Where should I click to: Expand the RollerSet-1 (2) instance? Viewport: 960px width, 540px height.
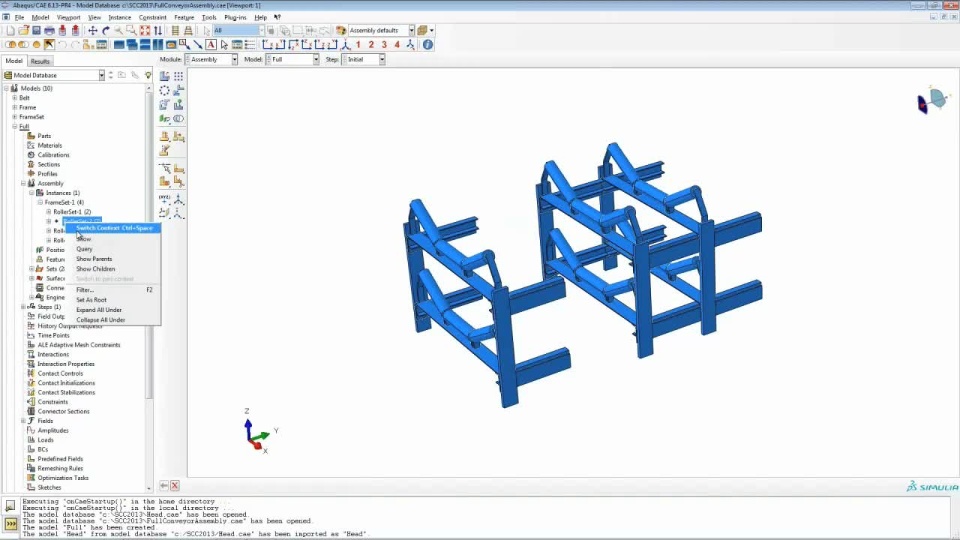coord(48,212)
